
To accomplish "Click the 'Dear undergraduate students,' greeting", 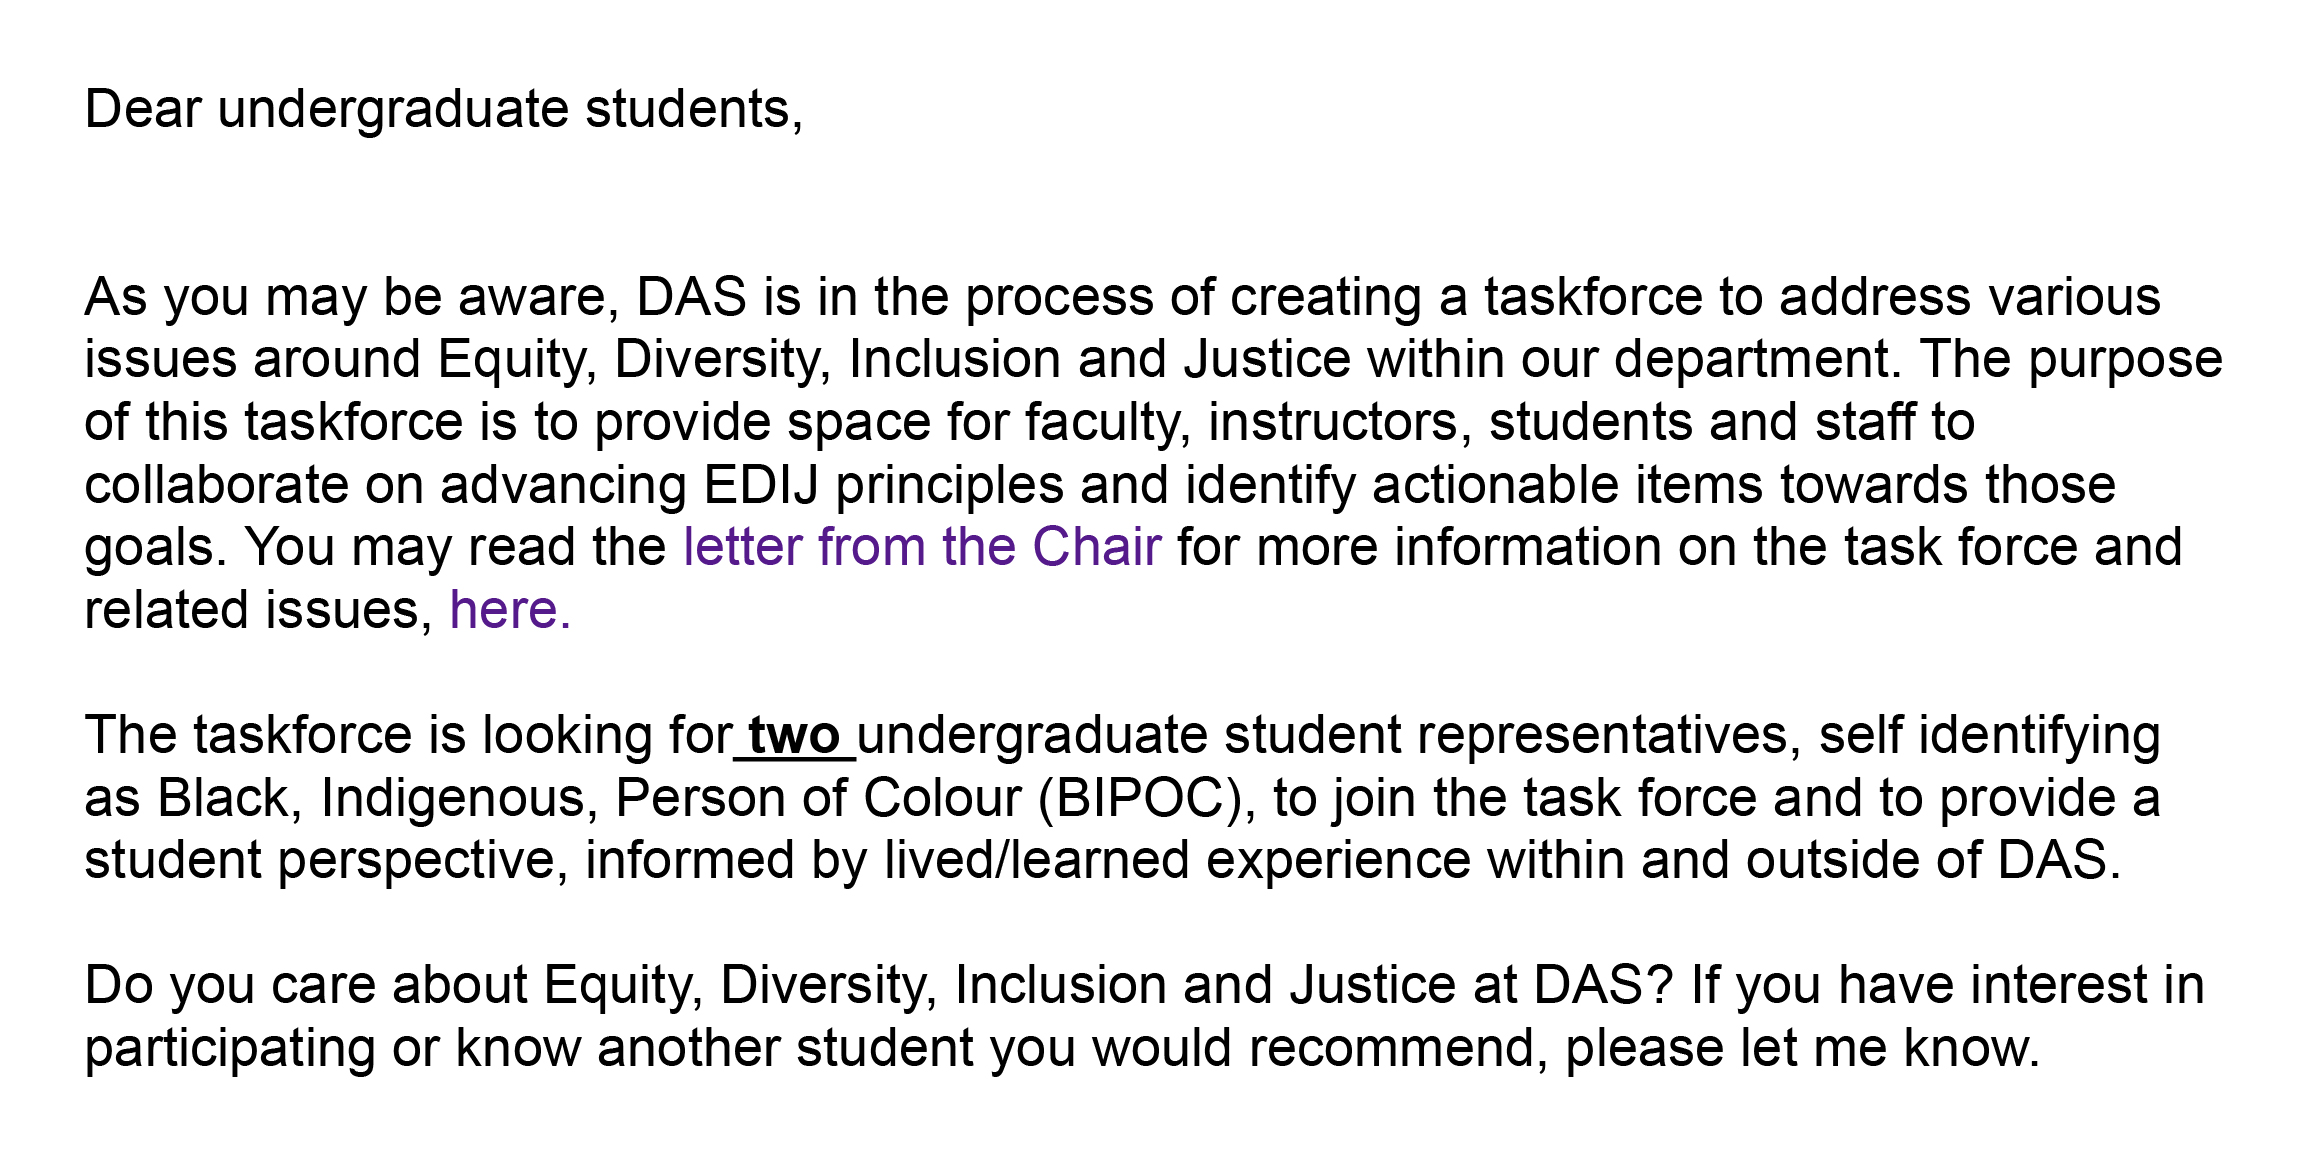I will pos(444,110).
